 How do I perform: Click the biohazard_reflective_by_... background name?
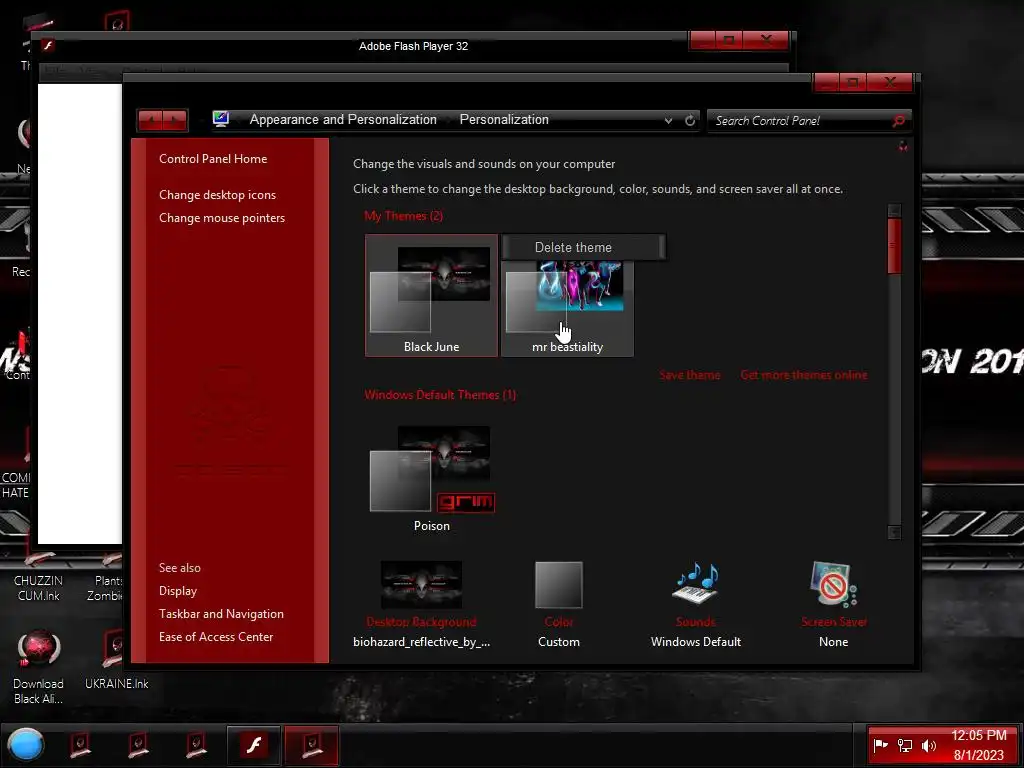click(421, 642)
